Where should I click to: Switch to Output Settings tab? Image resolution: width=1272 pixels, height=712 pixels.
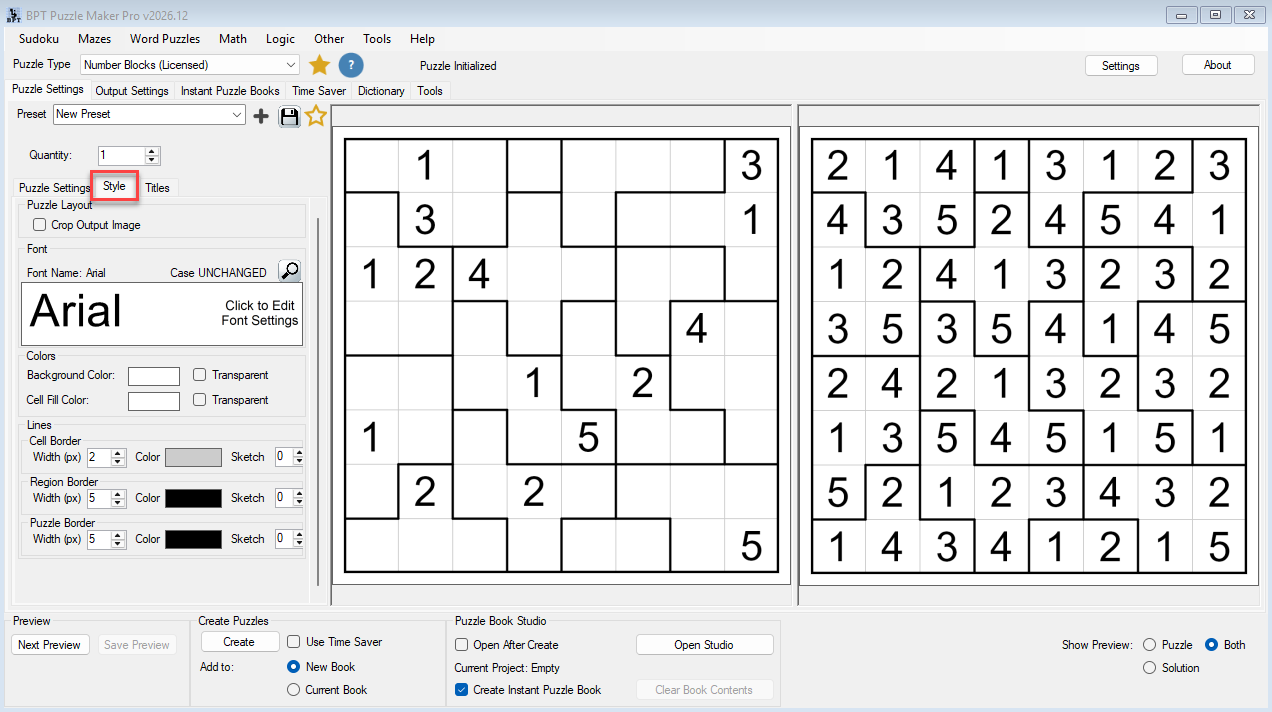coord(132,91)
